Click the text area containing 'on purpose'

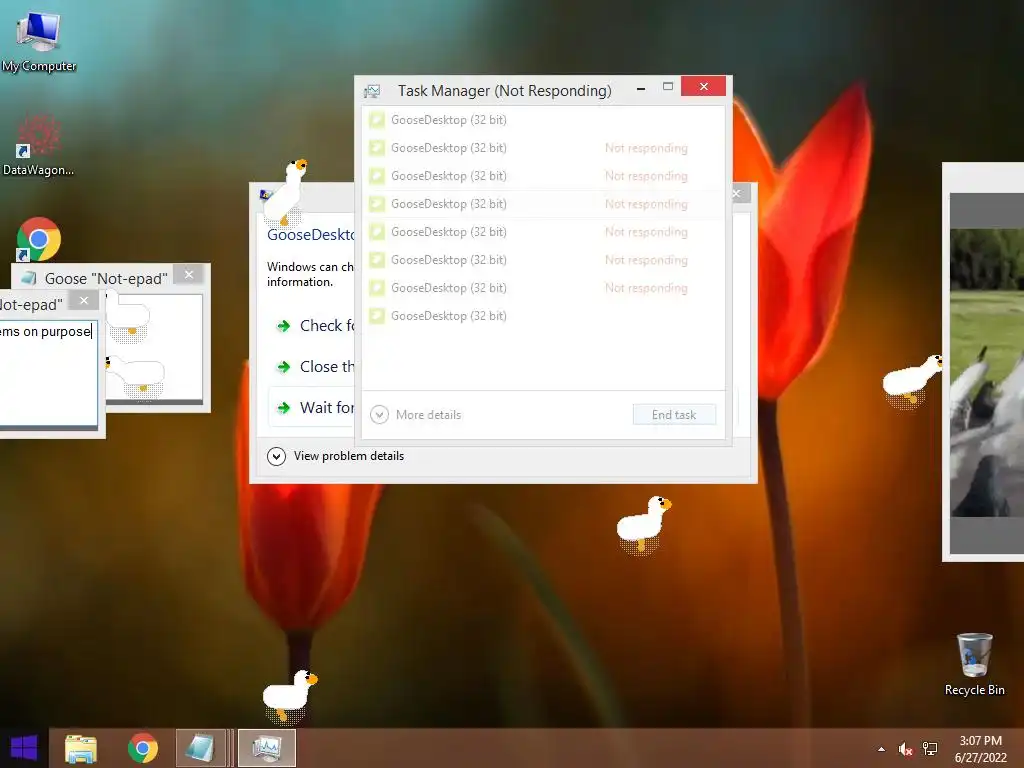coord(48,372)
